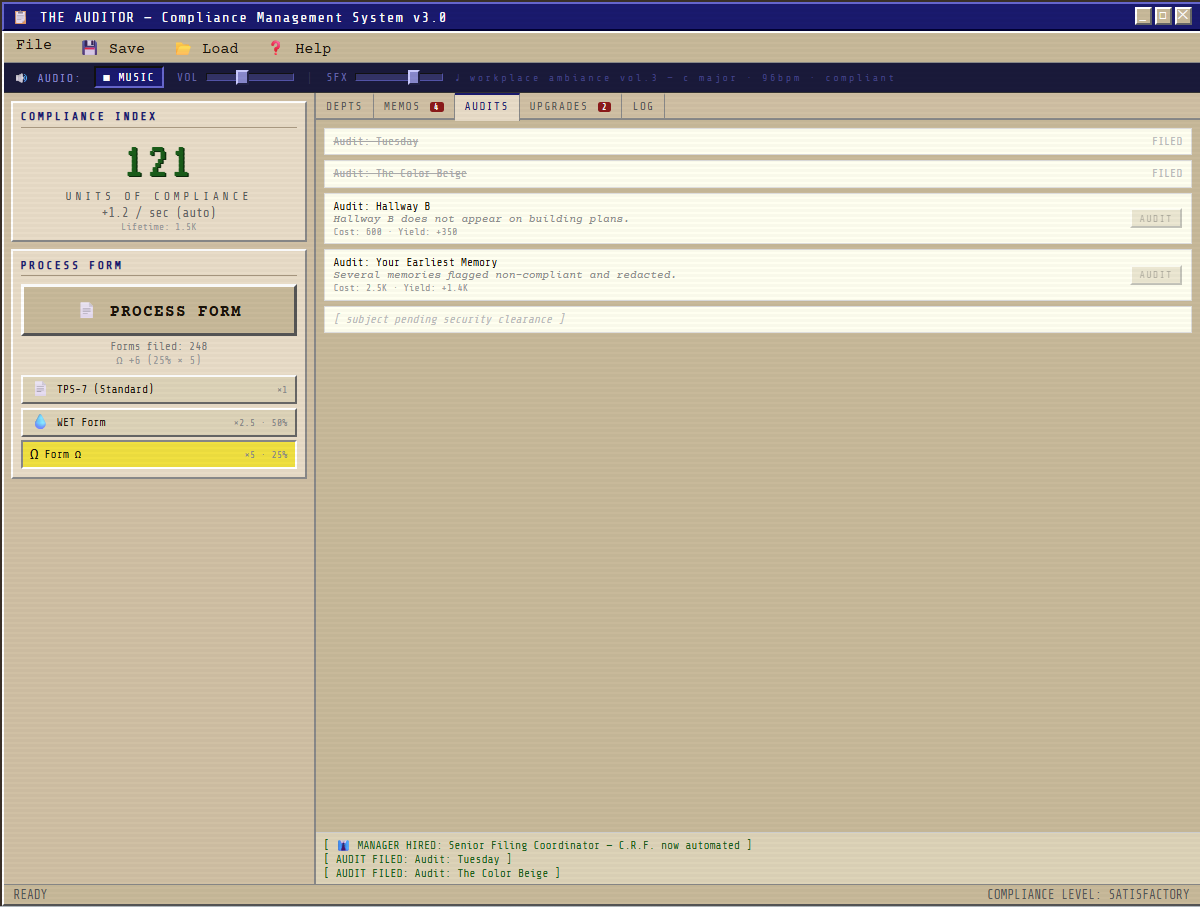Click the MEMOS red notification badge
Screen dimensions: 1200x907
(x=437, y=107)
